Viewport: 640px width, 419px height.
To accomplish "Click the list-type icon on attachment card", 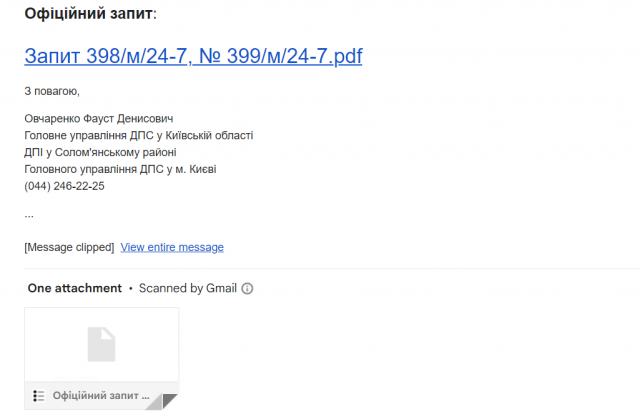I will click(38, 396).
